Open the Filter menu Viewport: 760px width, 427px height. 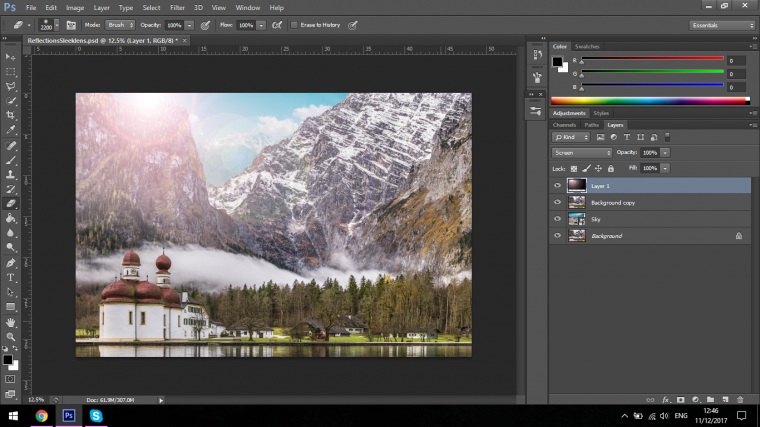[x=177, y=8]
